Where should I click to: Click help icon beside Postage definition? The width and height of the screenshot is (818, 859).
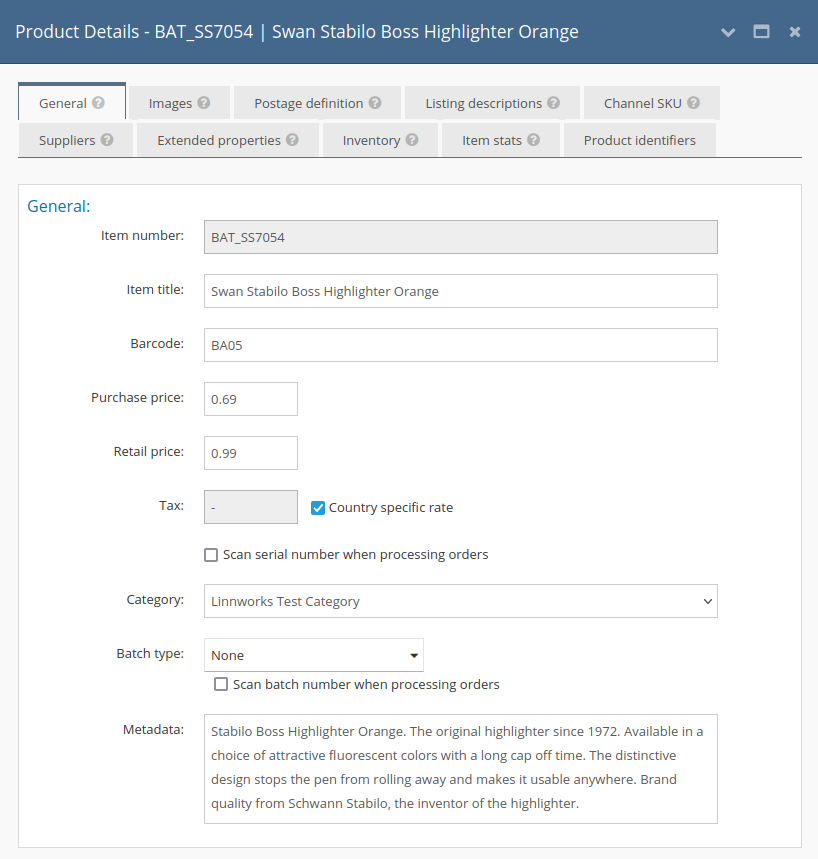(x=375, y=103)
